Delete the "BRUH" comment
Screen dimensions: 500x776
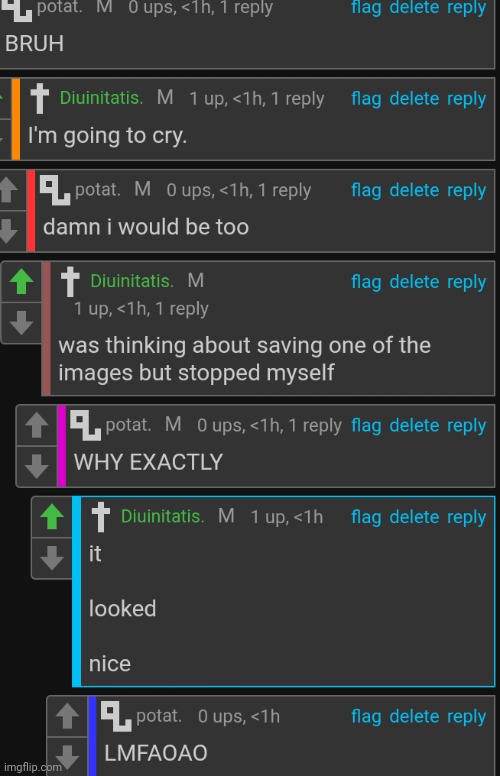(414, 7)
